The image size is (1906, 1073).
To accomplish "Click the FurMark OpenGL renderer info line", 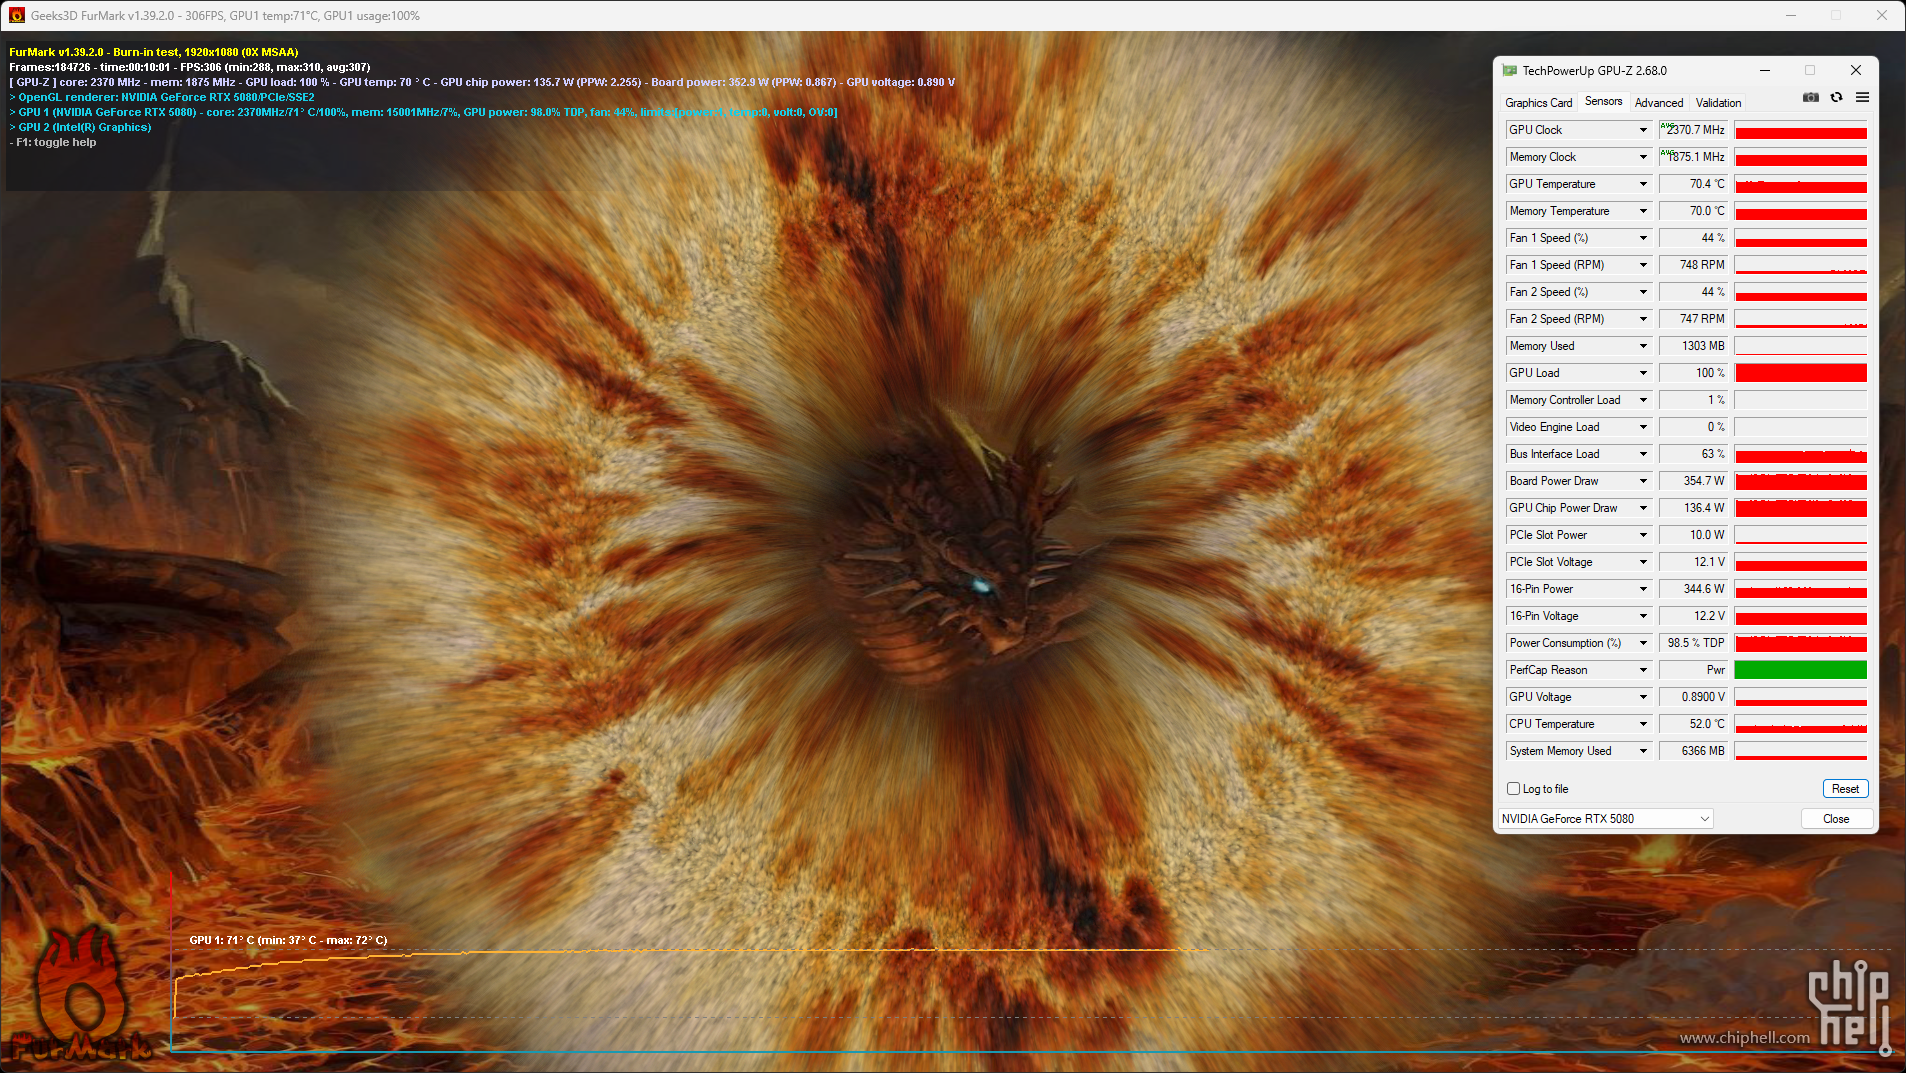I will tap(162, 97).
